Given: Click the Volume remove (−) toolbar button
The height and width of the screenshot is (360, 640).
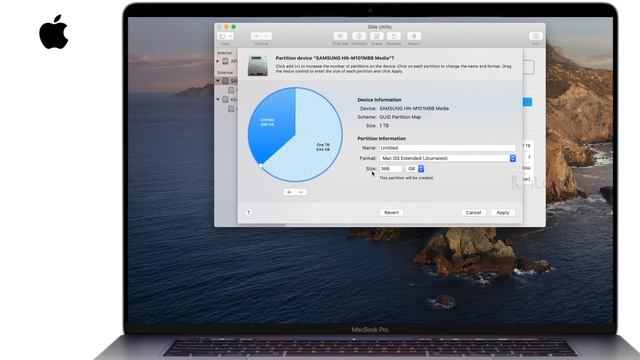Looking at the screenshot, I should [x=267, y=36].
